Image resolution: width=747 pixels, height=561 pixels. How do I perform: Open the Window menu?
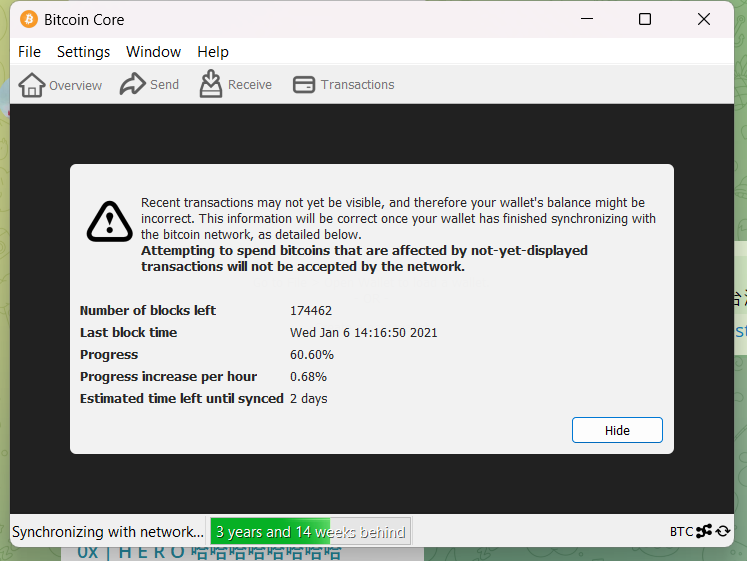pos(153,51)
